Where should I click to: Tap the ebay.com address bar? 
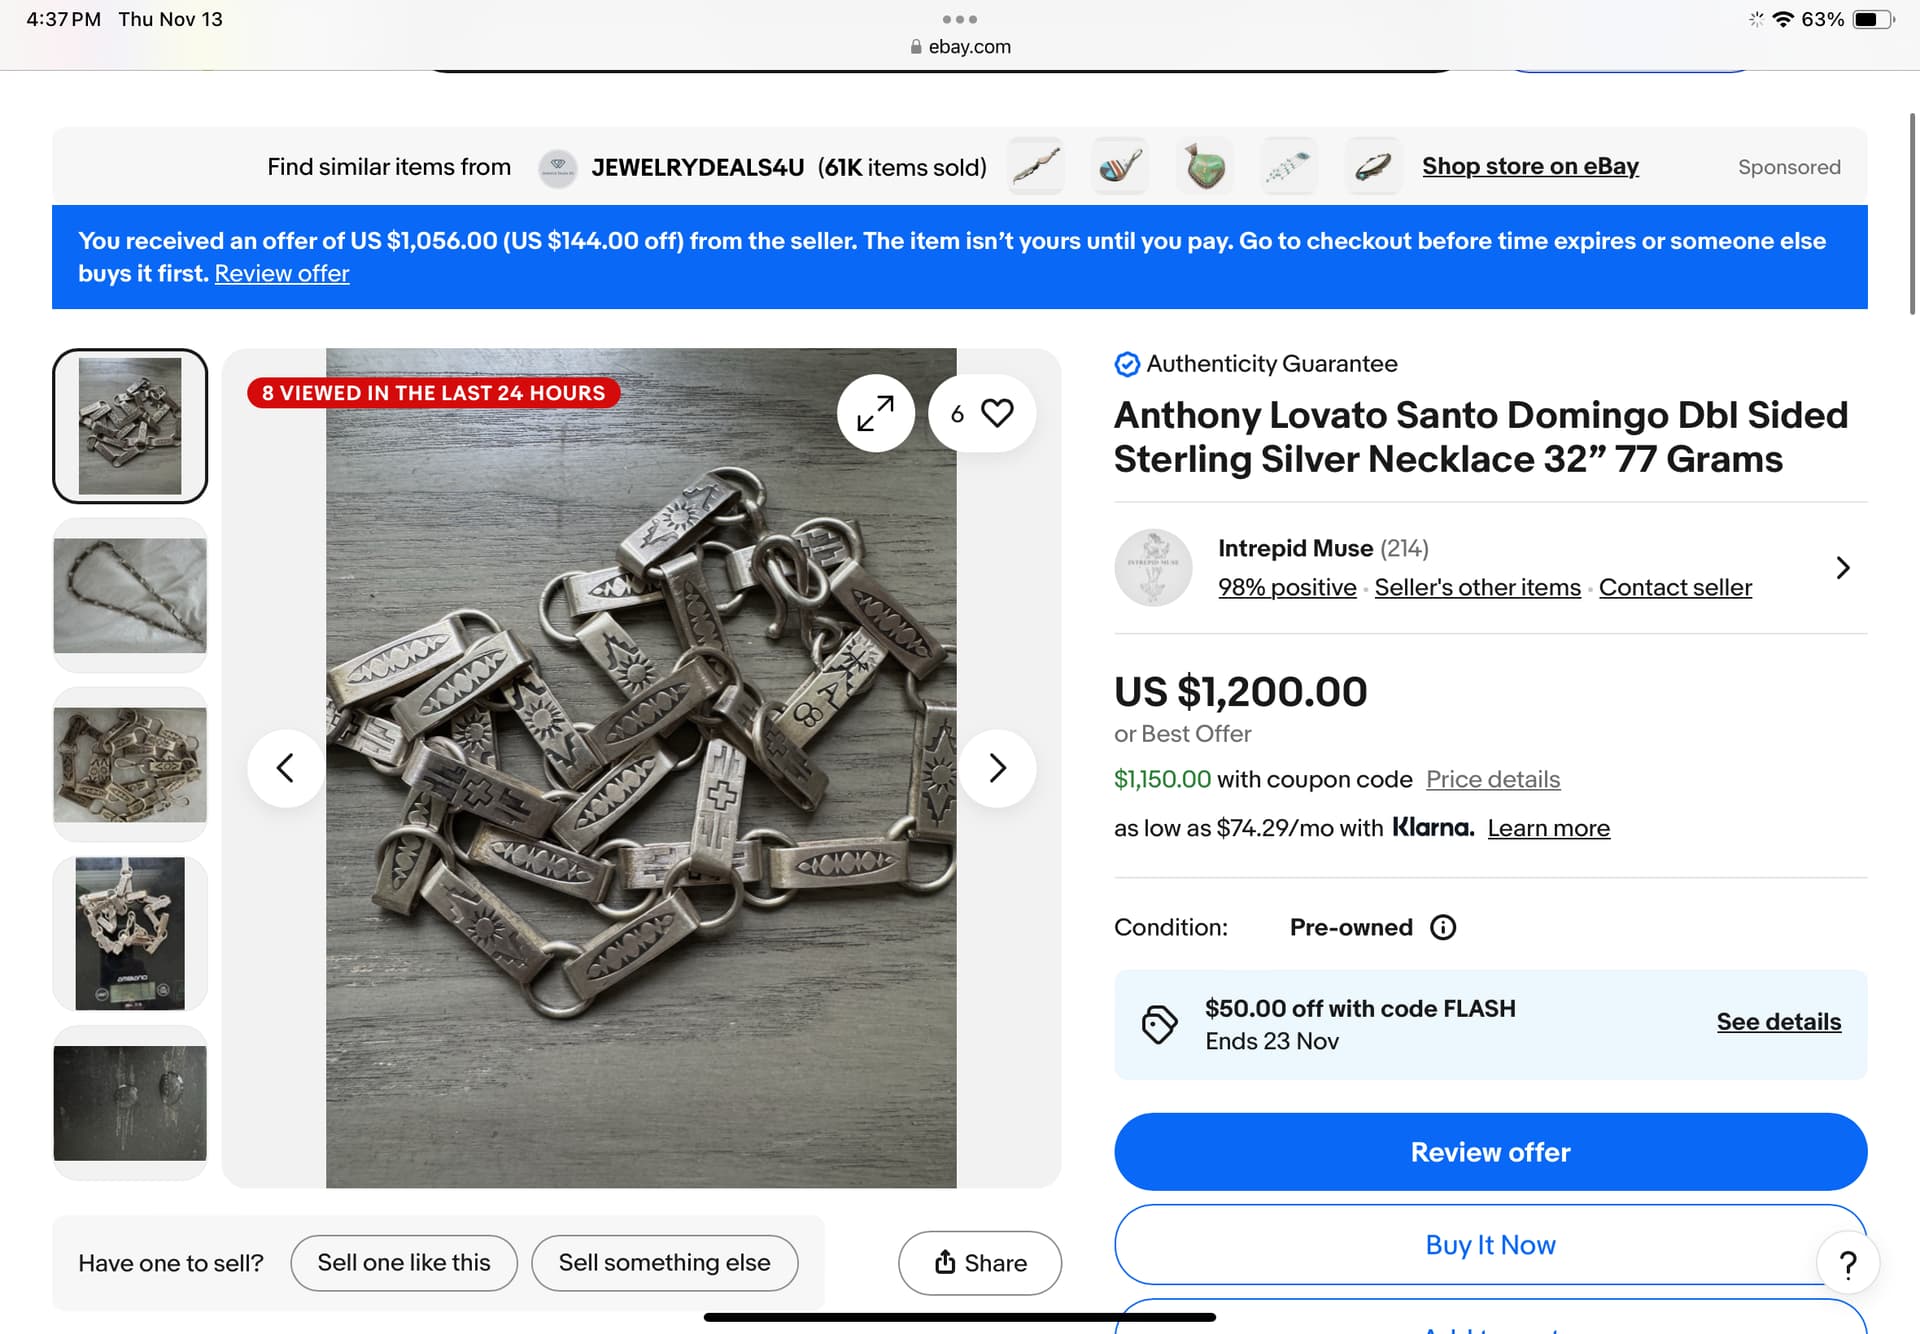point(960,47)
